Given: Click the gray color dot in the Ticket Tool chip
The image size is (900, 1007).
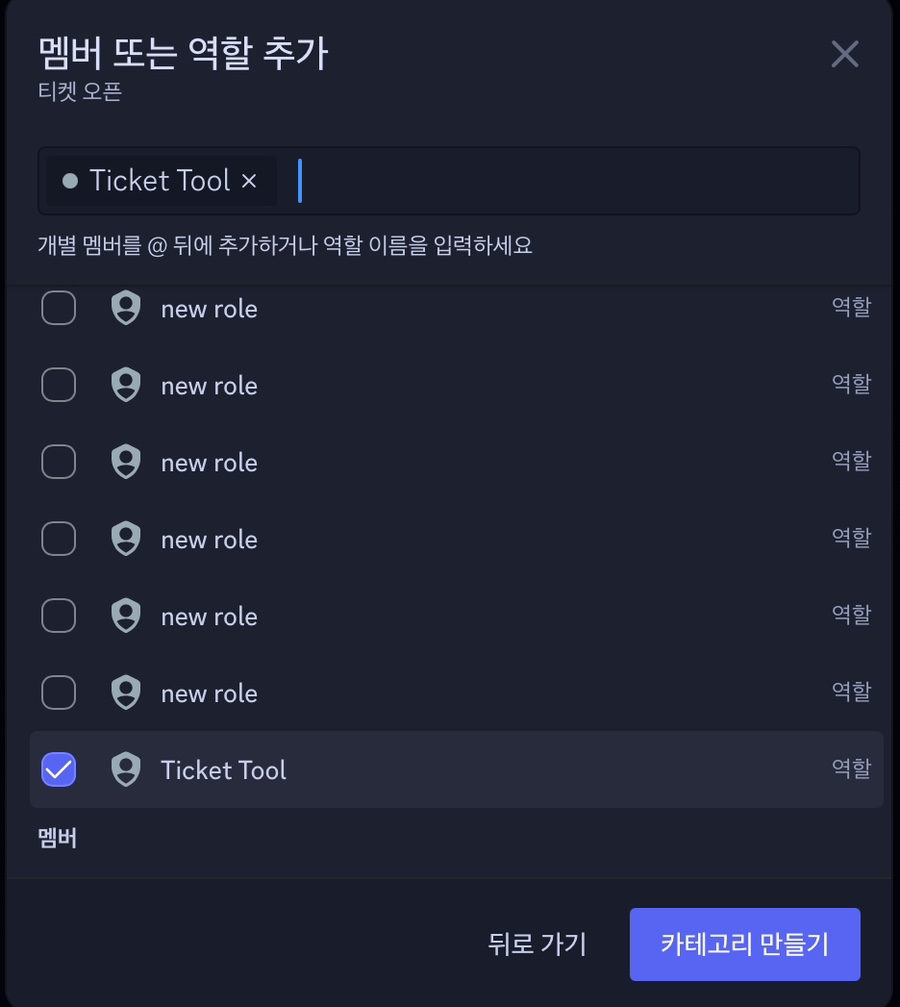Looking at the screenshot, I should [x=70, y=181].
